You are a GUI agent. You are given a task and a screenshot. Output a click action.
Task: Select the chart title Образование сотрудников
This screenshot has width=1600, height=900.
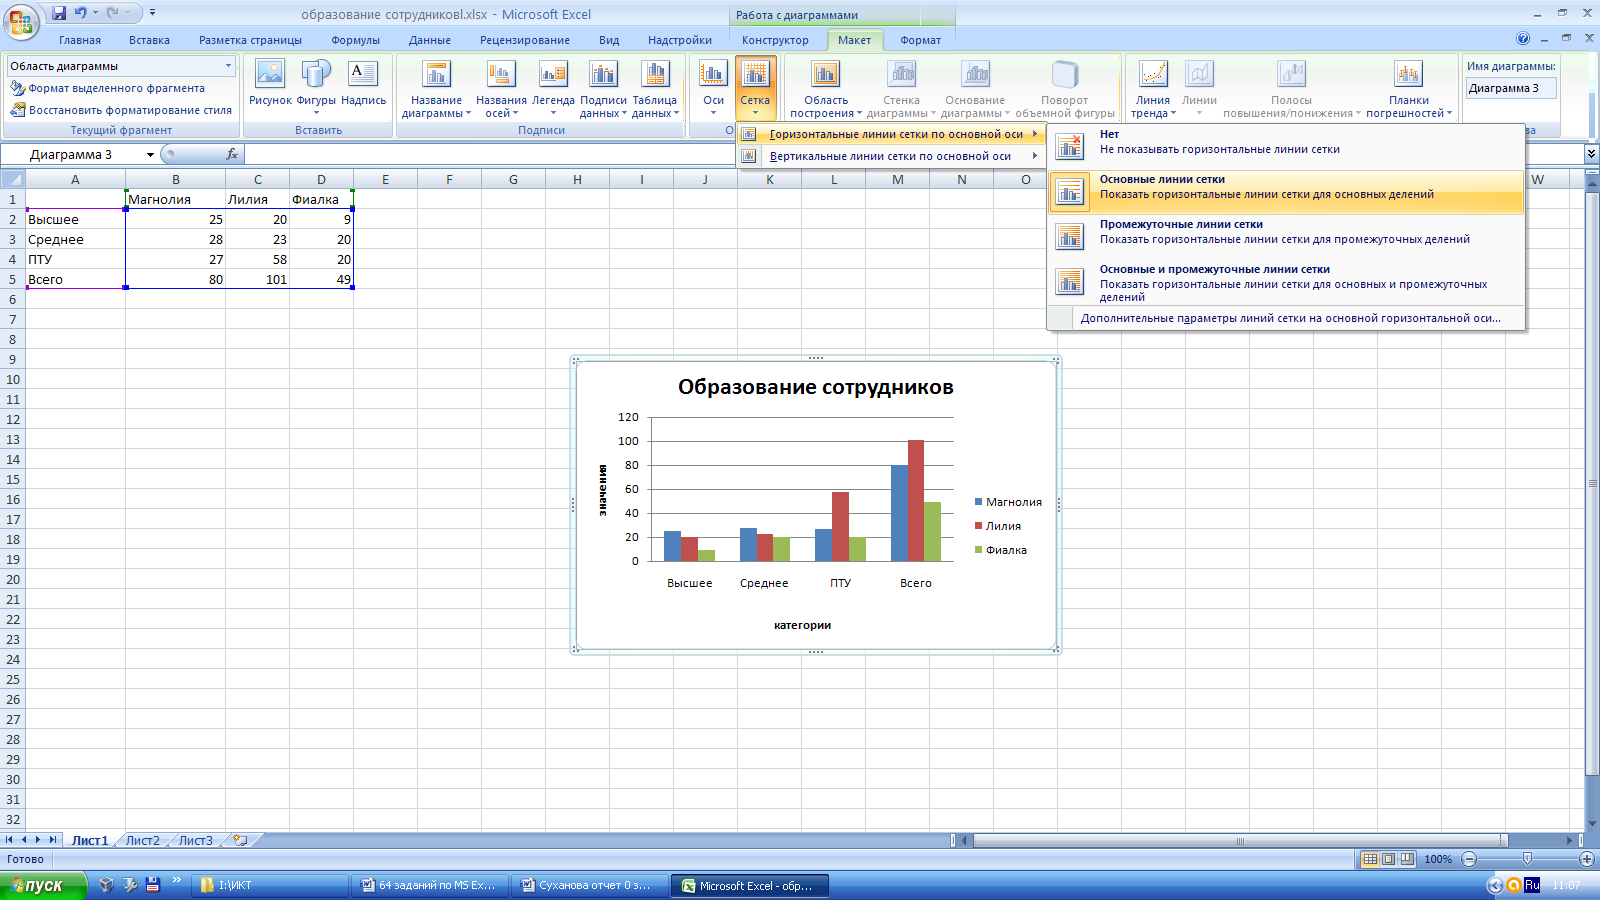pos(816,387)
